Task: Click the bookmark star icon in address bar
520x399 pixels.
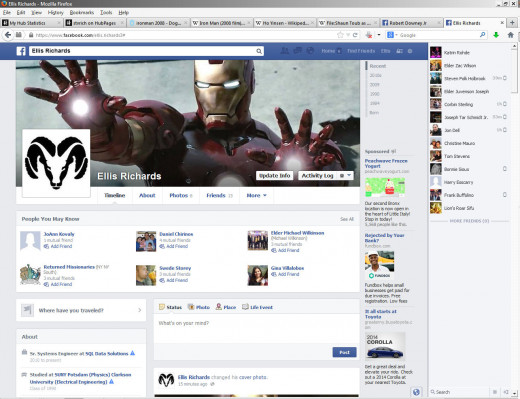Action: [x=340, y=35]
